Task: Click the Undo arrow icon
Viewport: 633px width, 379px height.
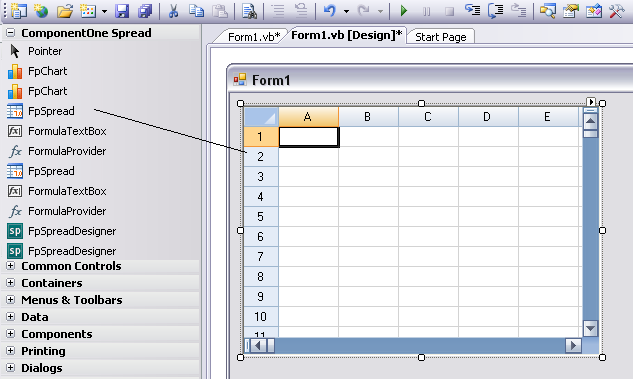Action: [330, 11]
